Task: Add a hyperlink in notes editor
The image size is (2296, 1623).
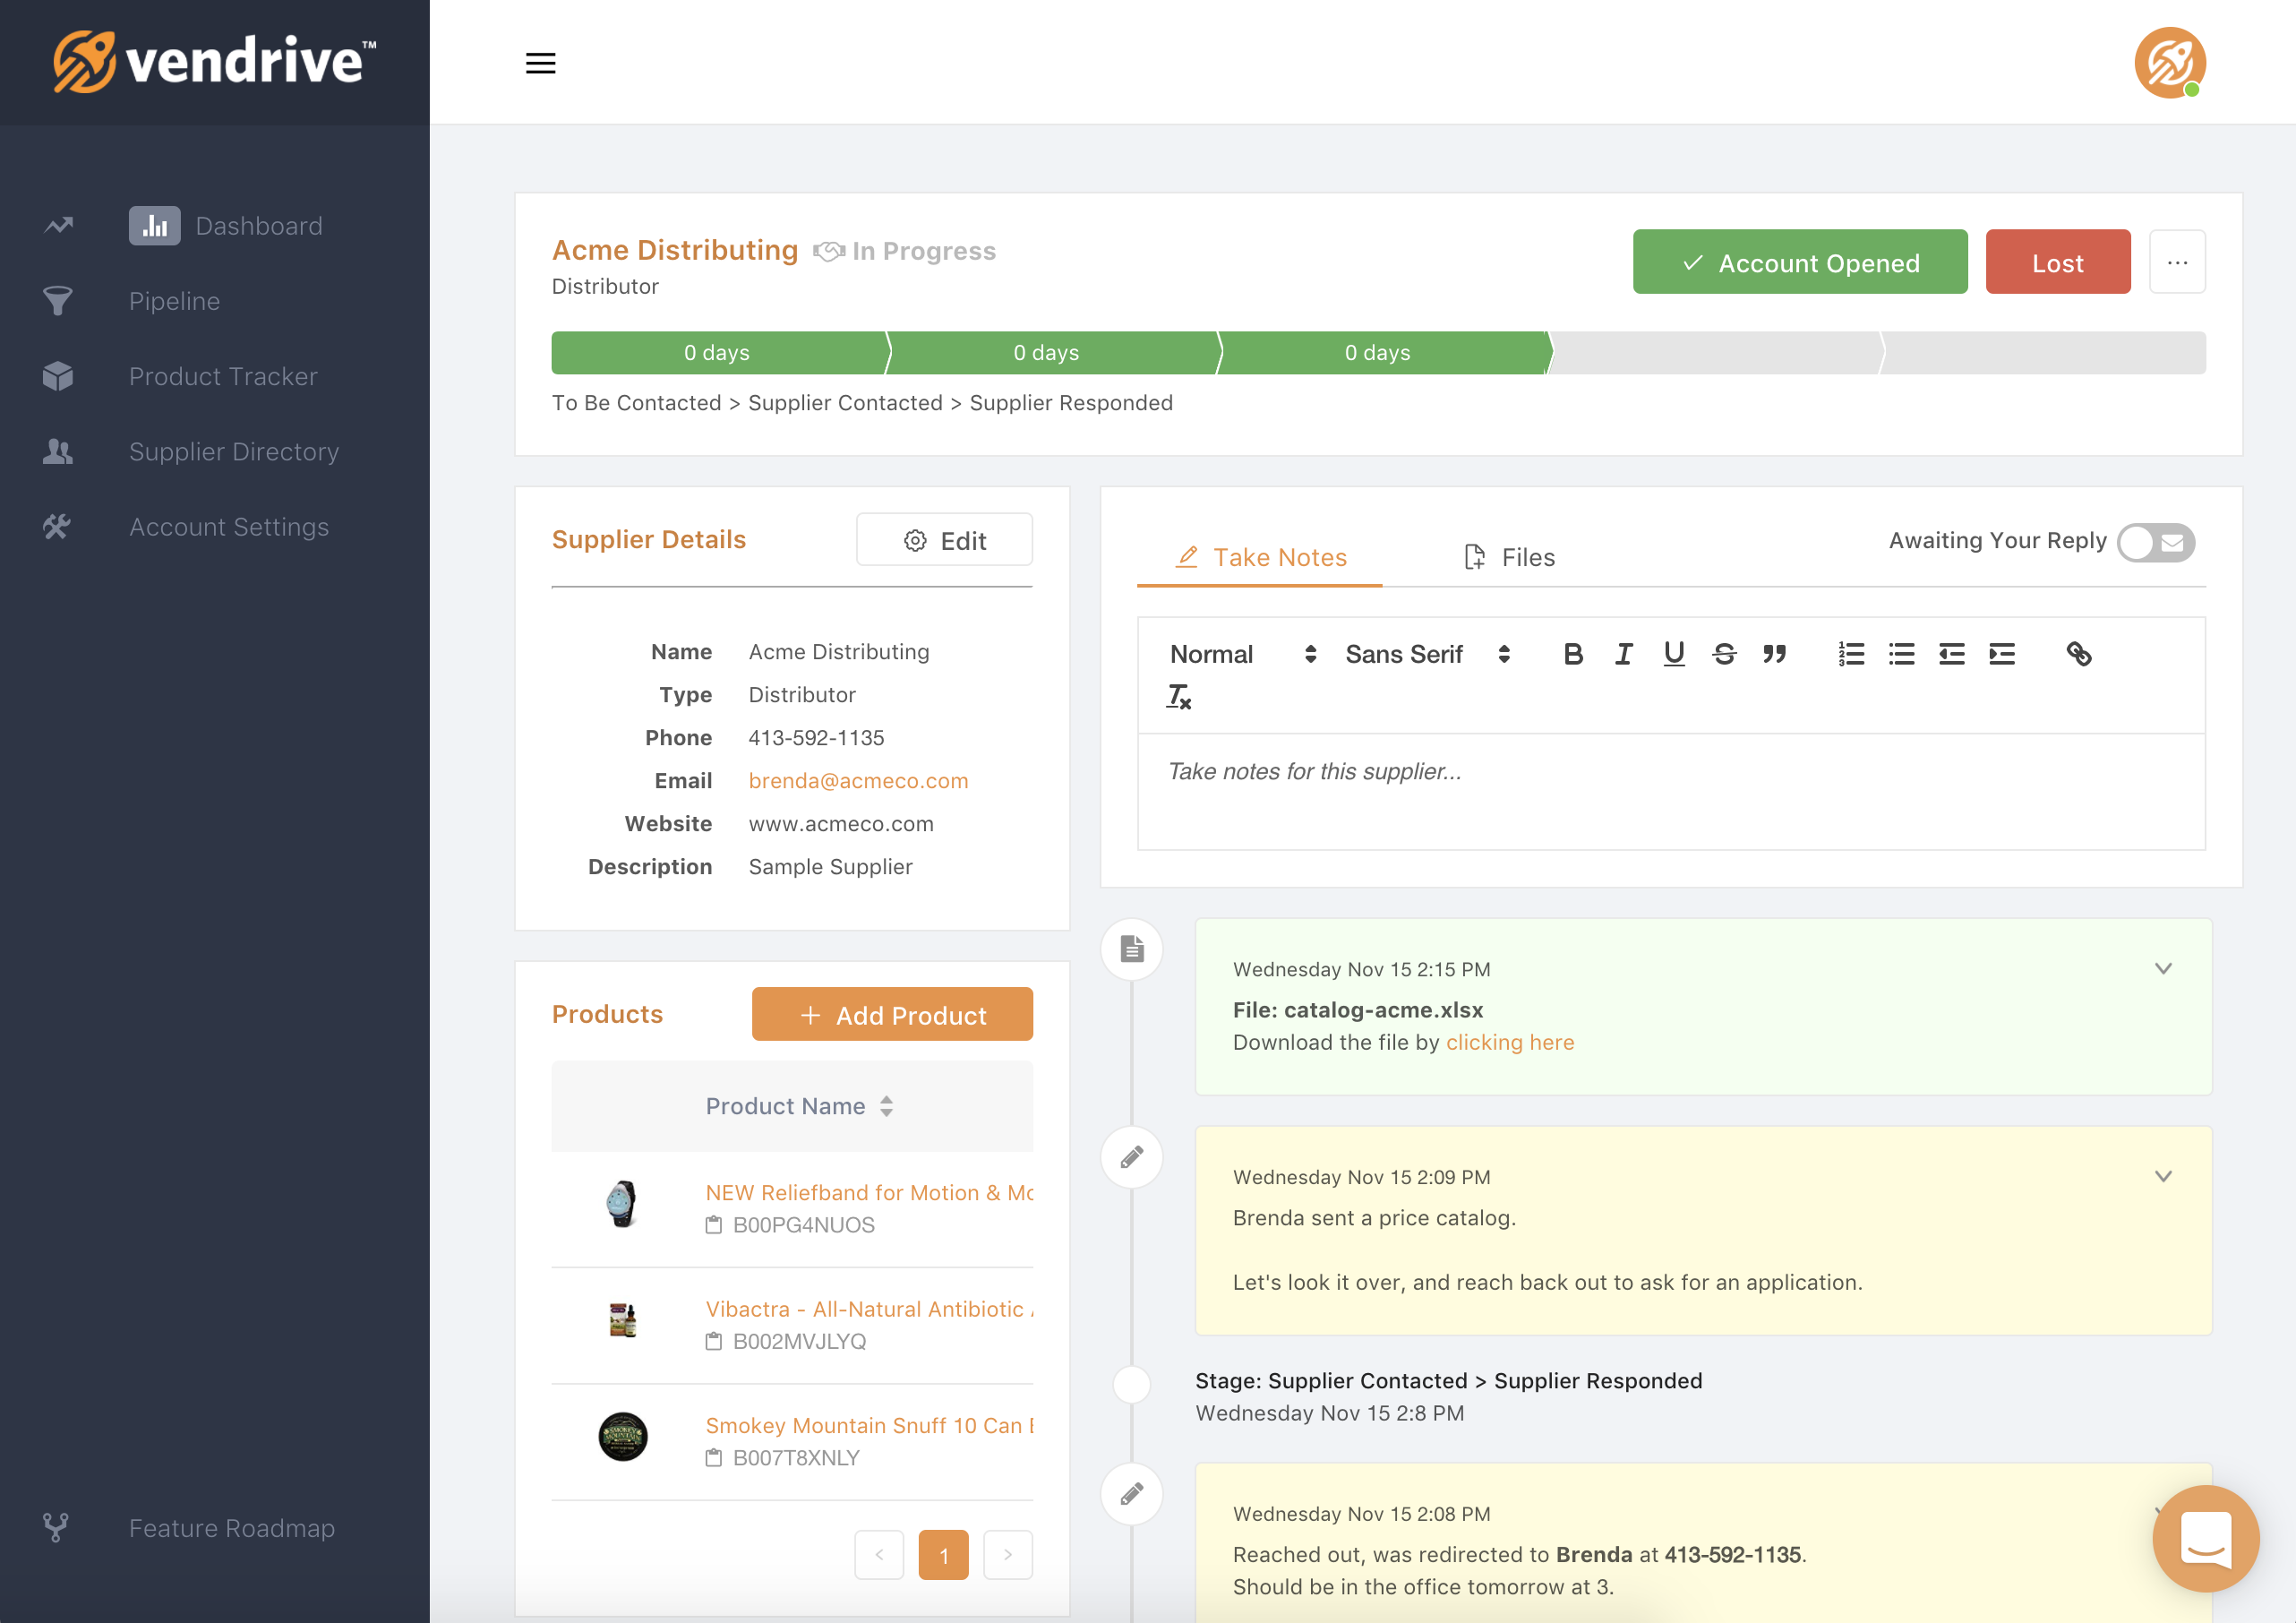Action: (x=2078, y=654)
